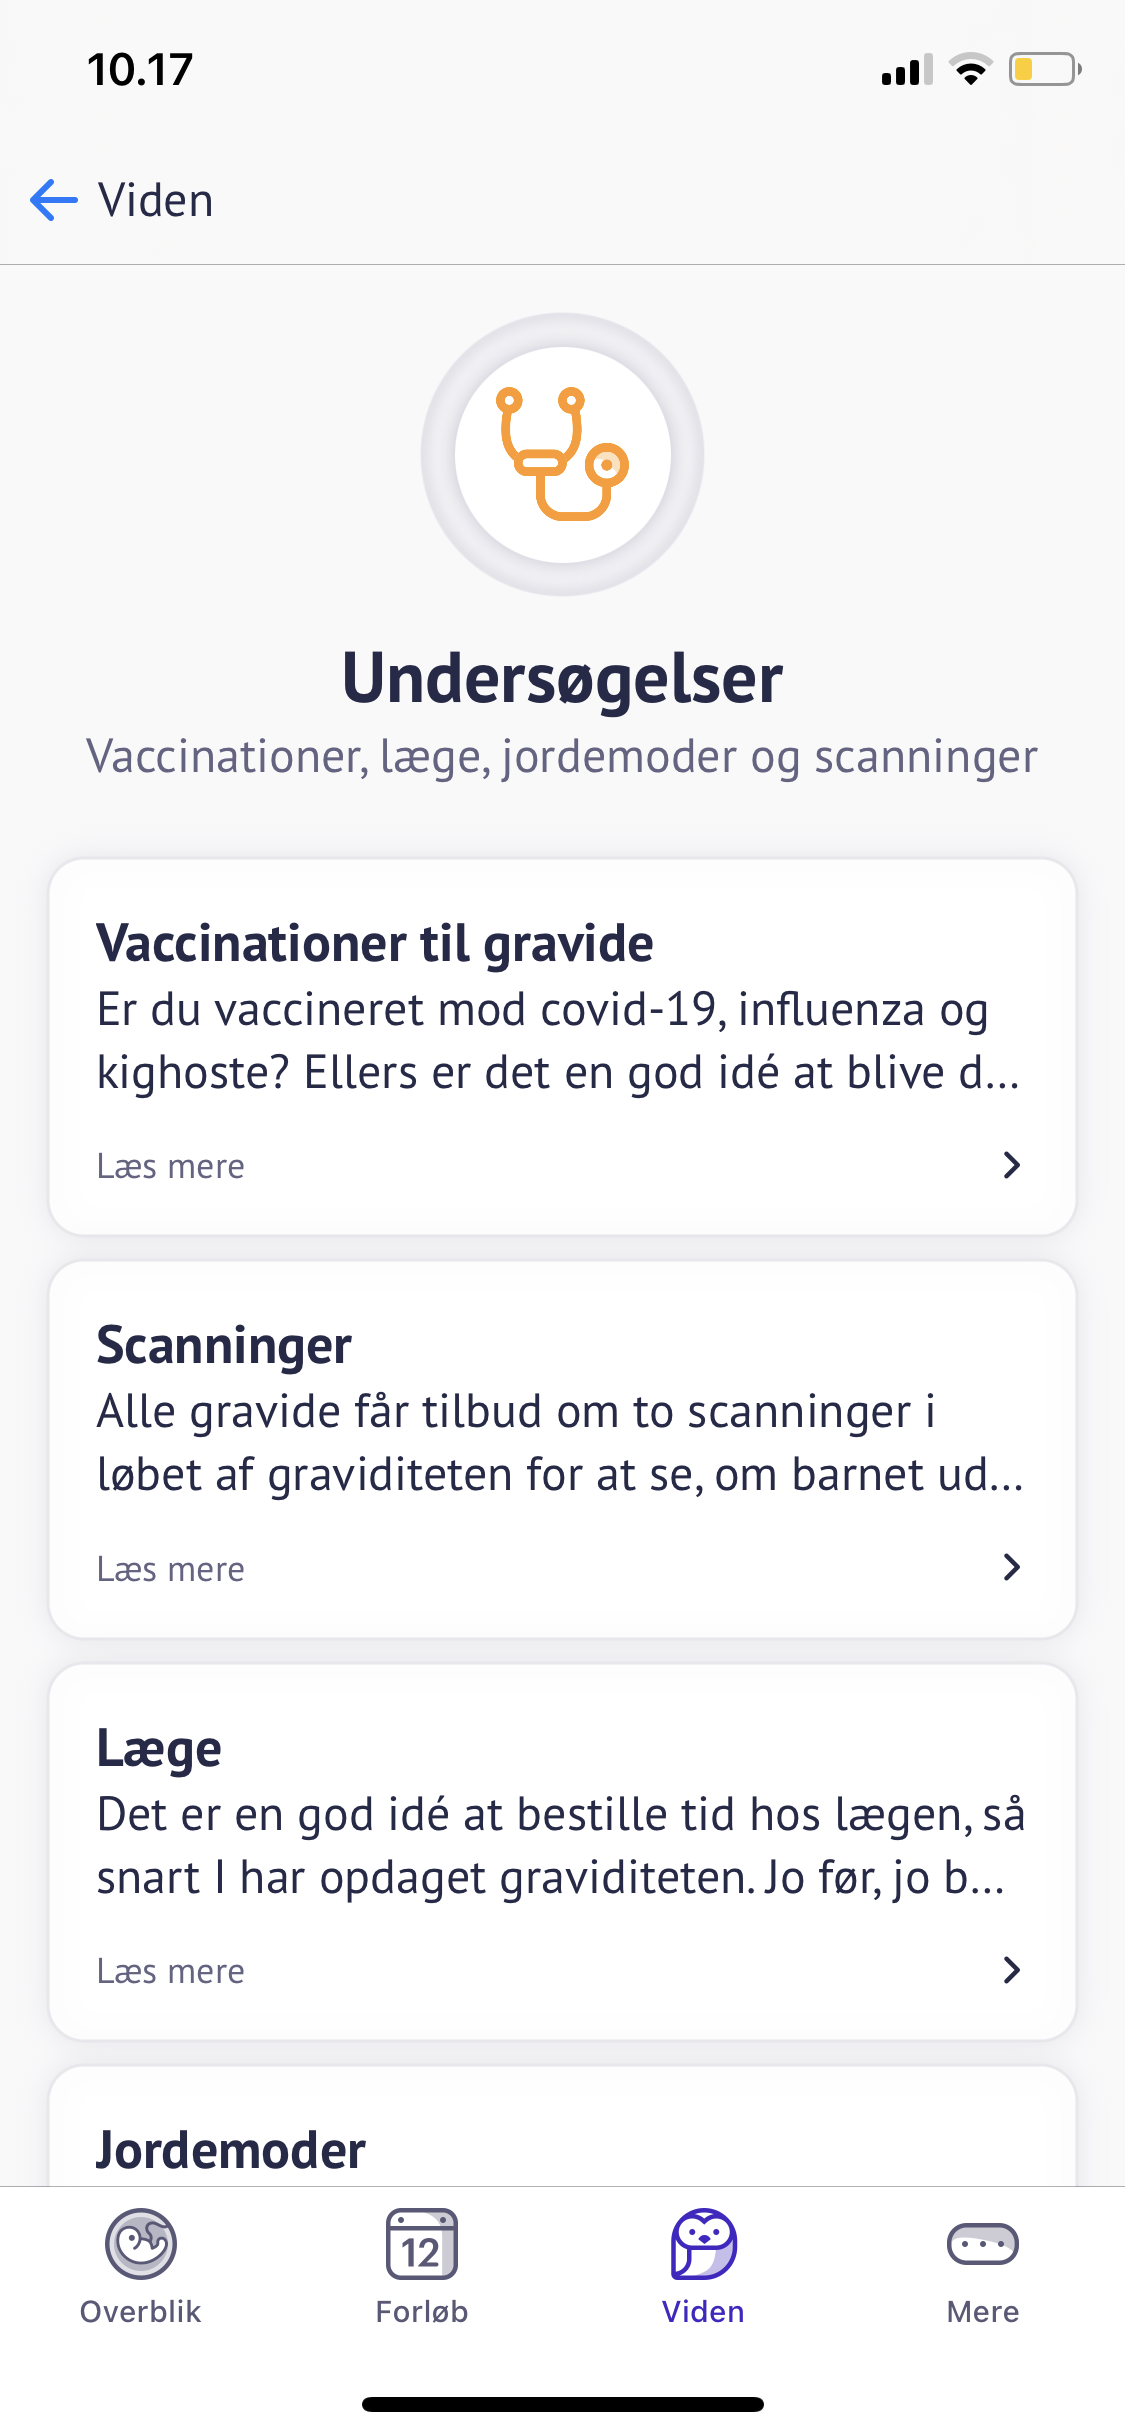Tap the Wi-Fi status icon
This screenshot has height=2436, width=1125.
(x=969, y=70)
